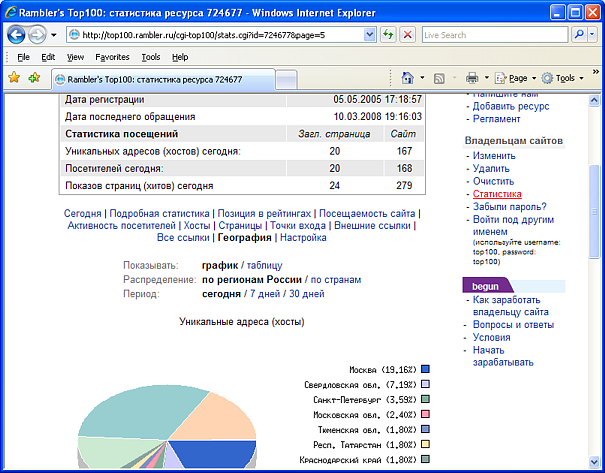
Task: Switch distribution to по странам
Action: pyautogui.click(x=336, y=280)
